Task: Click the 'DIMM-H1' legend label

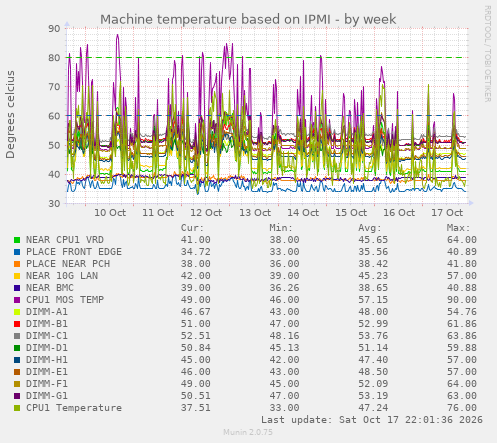Action: 47,360
